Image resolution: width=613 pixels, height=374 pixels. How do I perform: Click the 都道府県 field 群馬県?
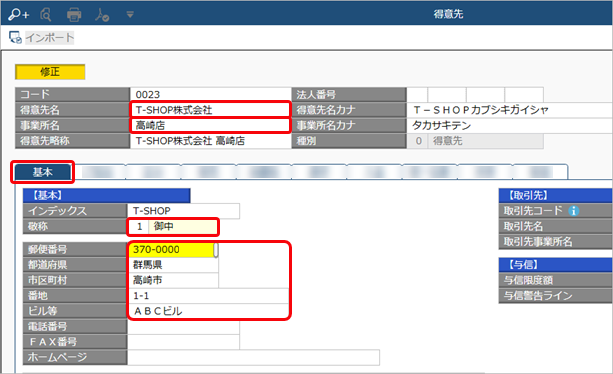[x=173, y=265]
